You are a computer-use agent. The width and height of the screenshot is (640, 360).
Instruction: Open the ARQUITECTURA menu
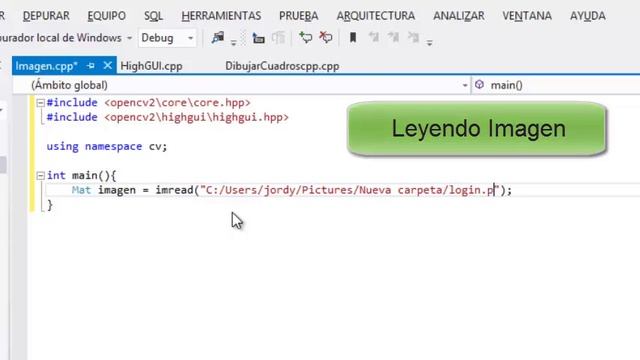coord(376,16)
